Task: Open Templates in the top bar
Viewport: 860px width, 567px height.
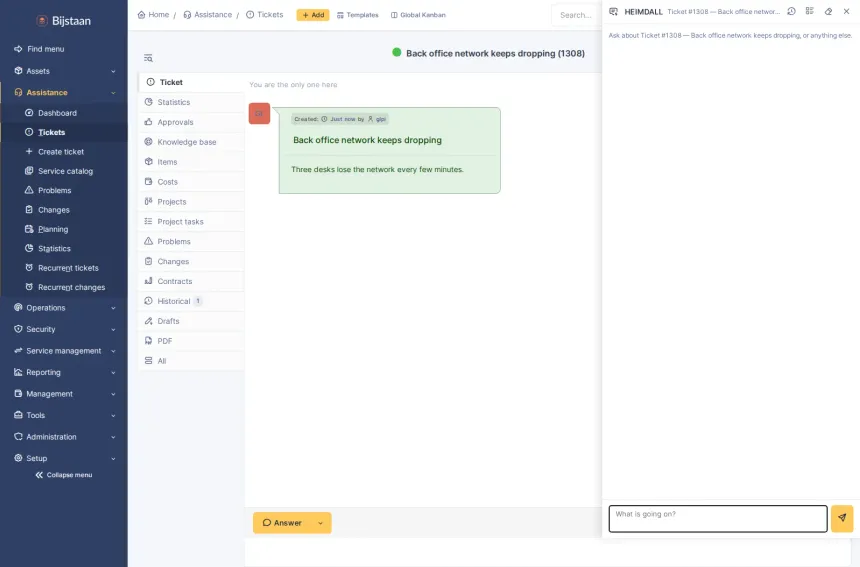Action: [x=358, y=15]
